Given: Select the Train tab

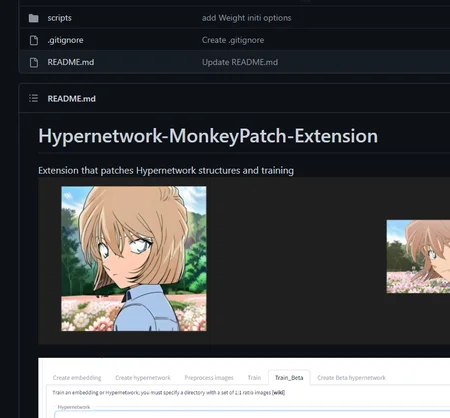Looking at the screenshot, I should click(x=254, y=378).
